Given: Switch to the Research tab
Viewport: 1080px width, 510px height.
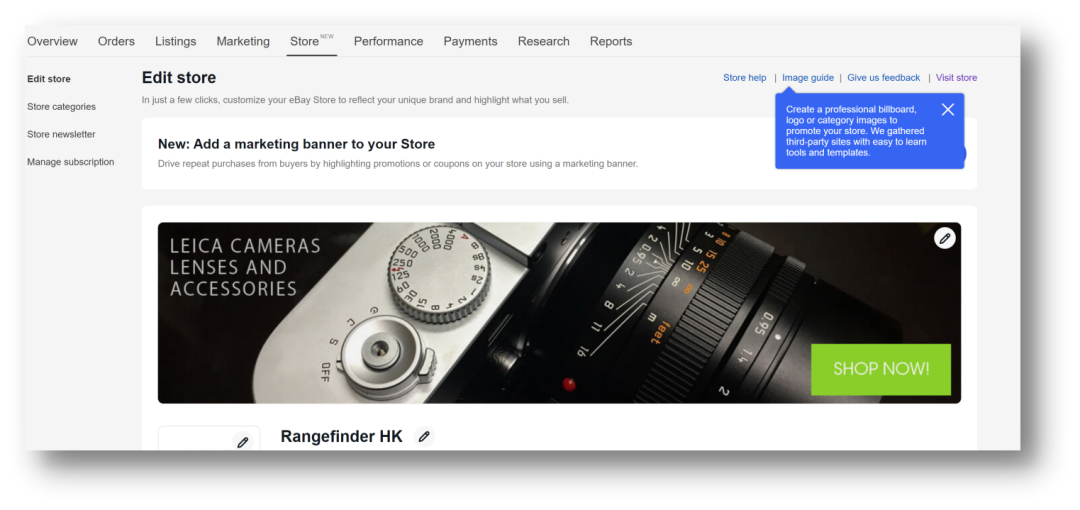Looking at the screenshot, I should [x=543, y=42].
